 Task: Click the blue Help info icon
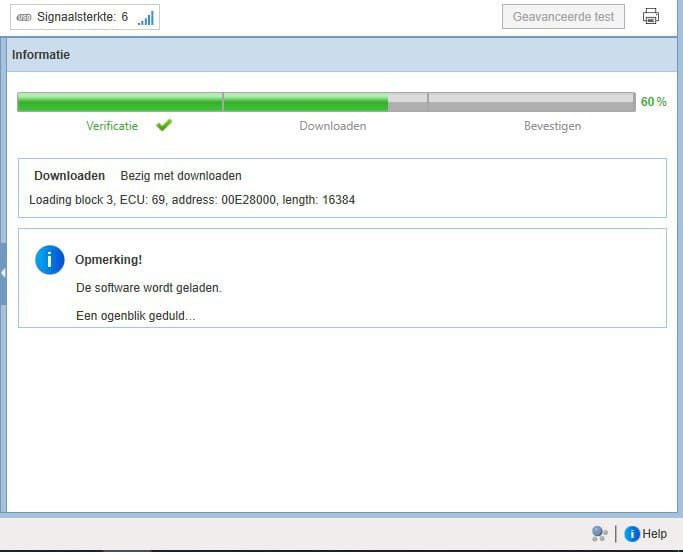click(x=632, y=534)
